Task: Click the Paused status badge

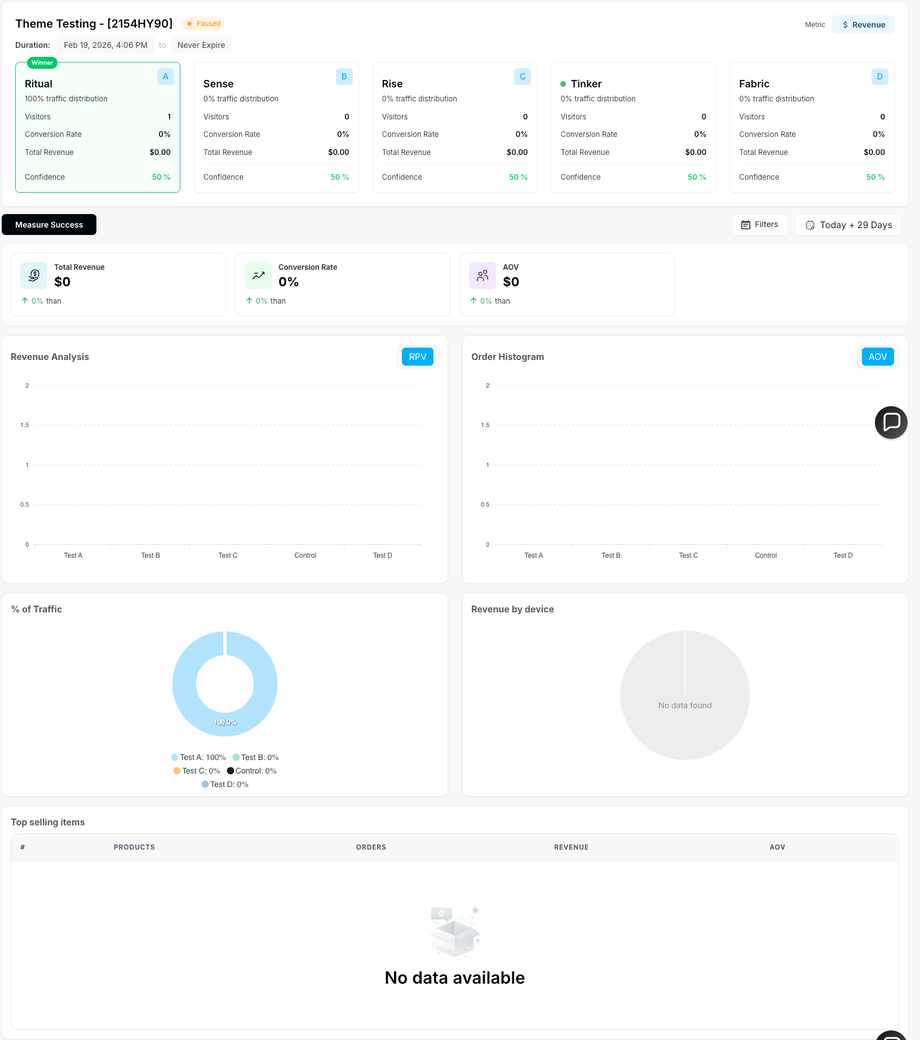Action: (204, 24)
